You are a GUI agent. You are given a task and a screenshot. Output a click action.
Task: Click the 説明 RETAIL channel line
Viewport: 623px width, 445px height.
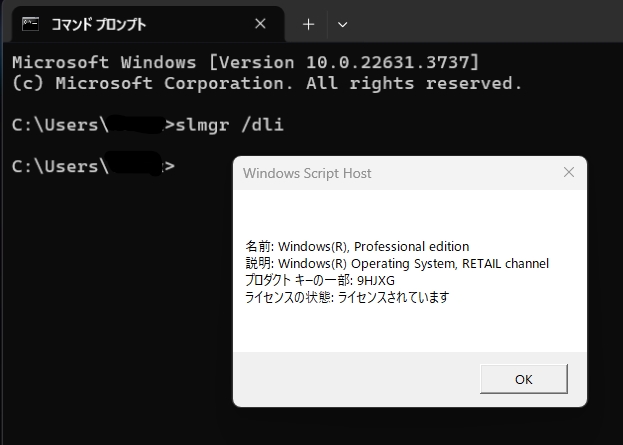(x=397, y=263)
